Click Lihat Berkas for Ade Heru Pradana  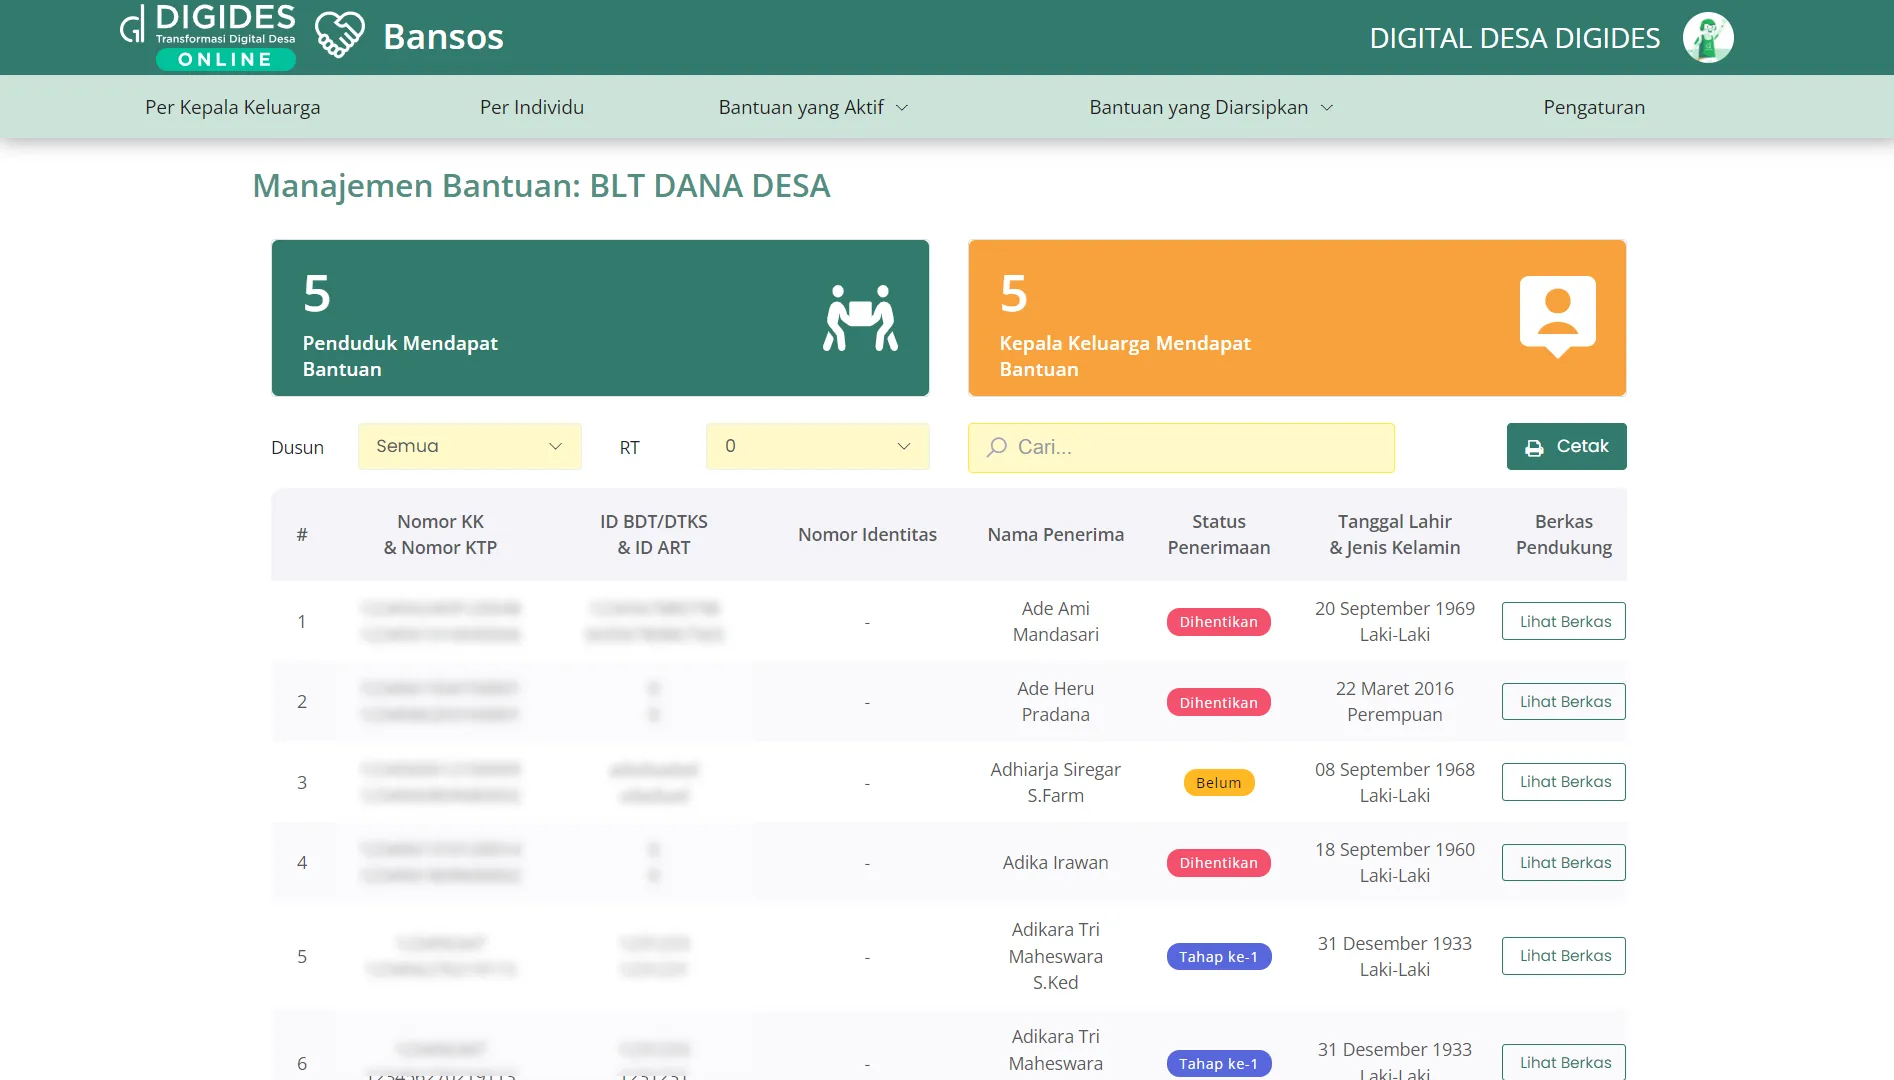[x=1564, y=701]
